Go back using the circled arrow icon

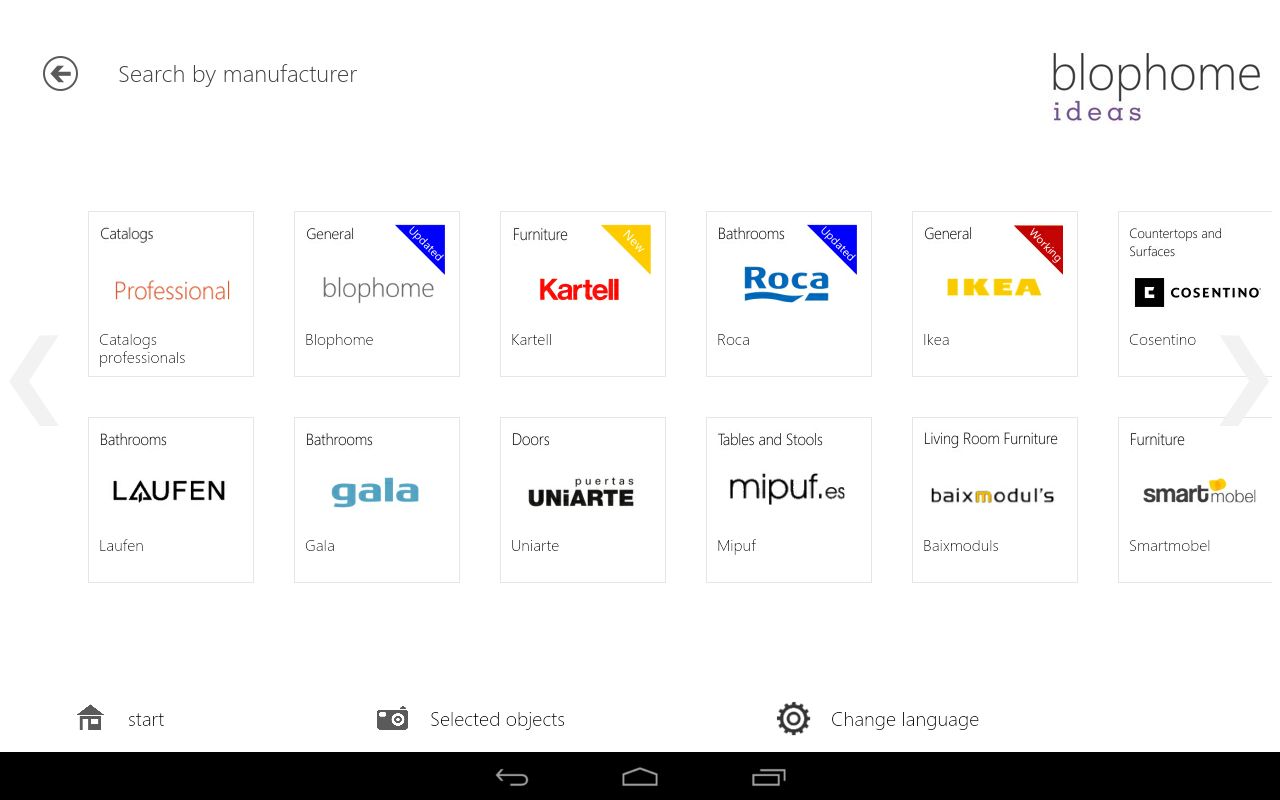click(x=60, y=74)
